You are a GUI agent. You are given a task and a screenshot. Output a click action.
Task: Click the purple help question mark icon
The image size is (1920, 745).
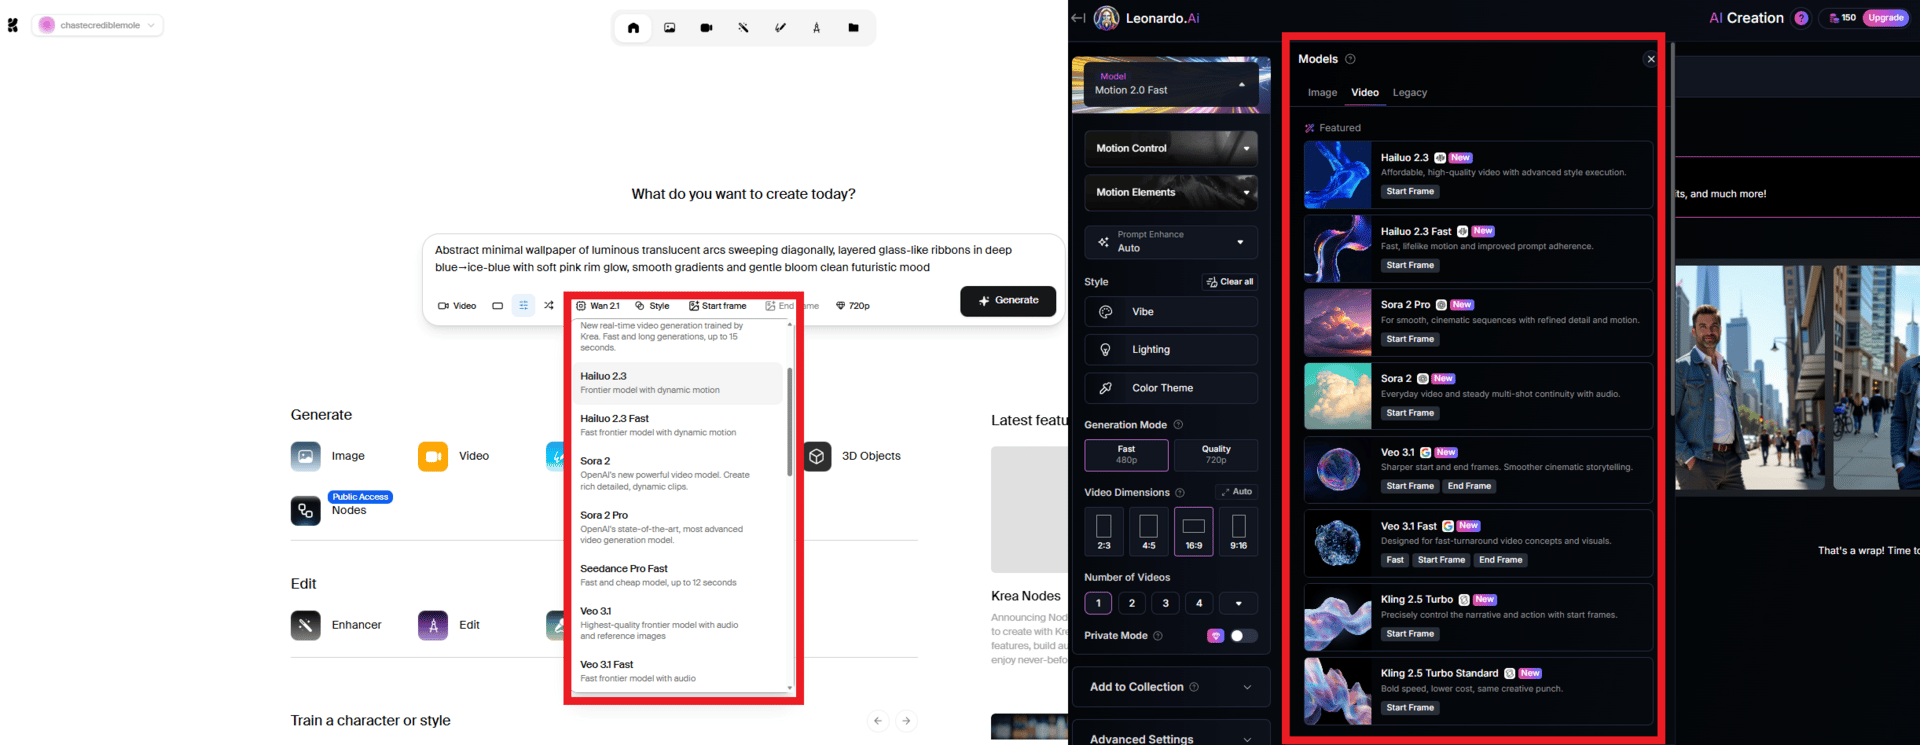[x=1801, y=18]
